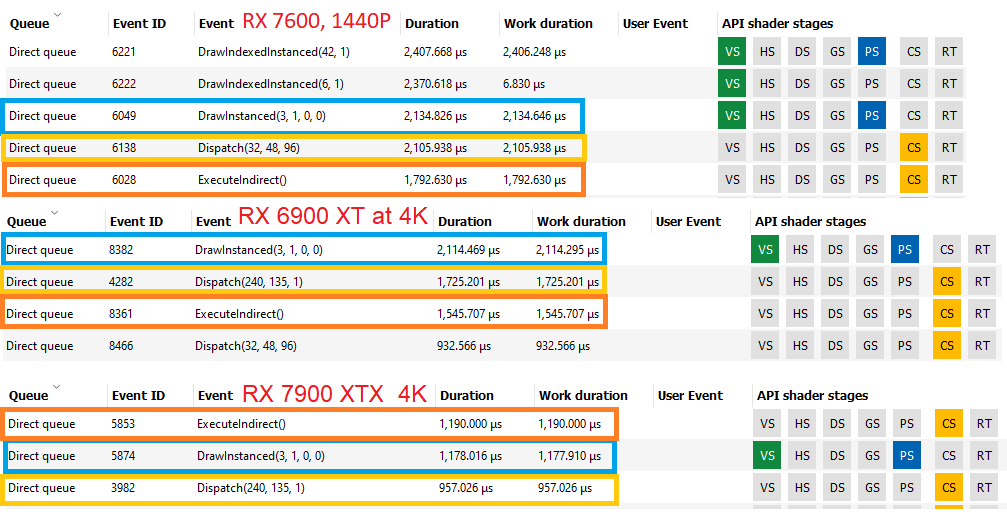Click API shader stages header in RX 7600 table

[777, 24]
